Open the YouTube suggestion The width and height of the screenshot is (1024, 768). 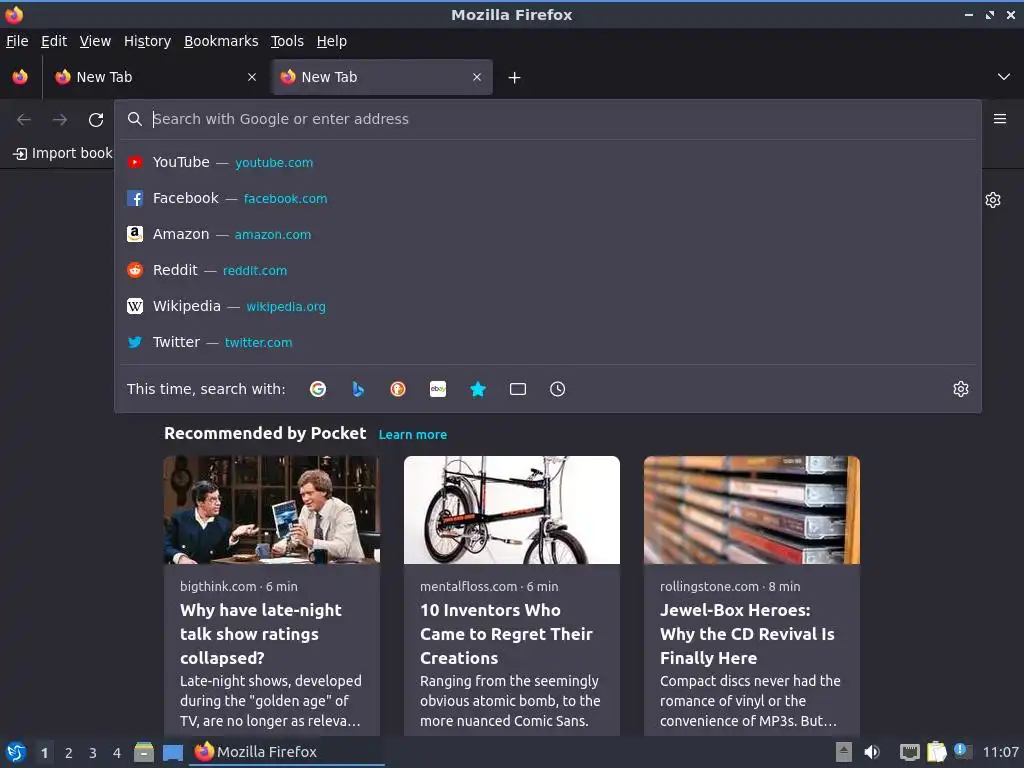point(547,163)
